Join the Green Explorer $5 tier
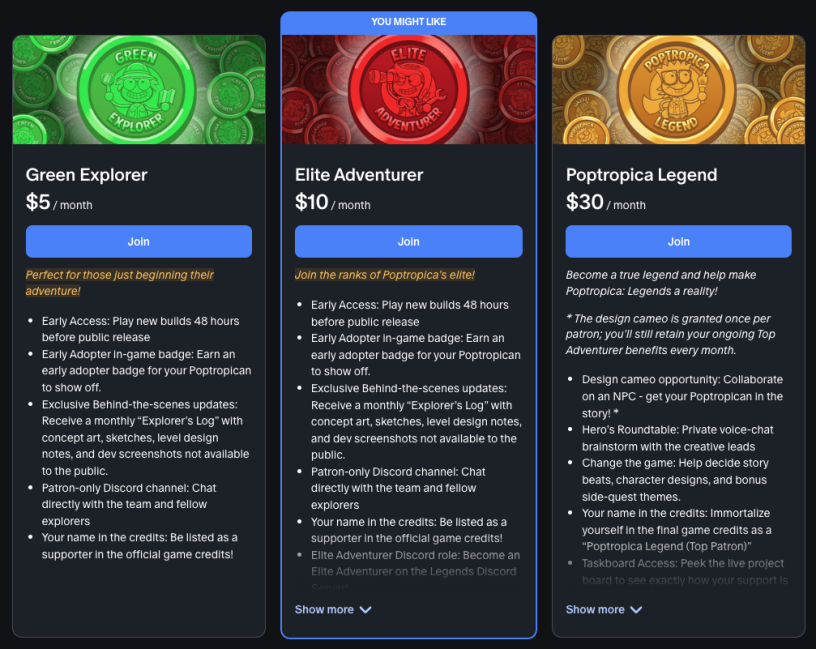Viewport: 816px width, 649px height. tap(138, 242)
